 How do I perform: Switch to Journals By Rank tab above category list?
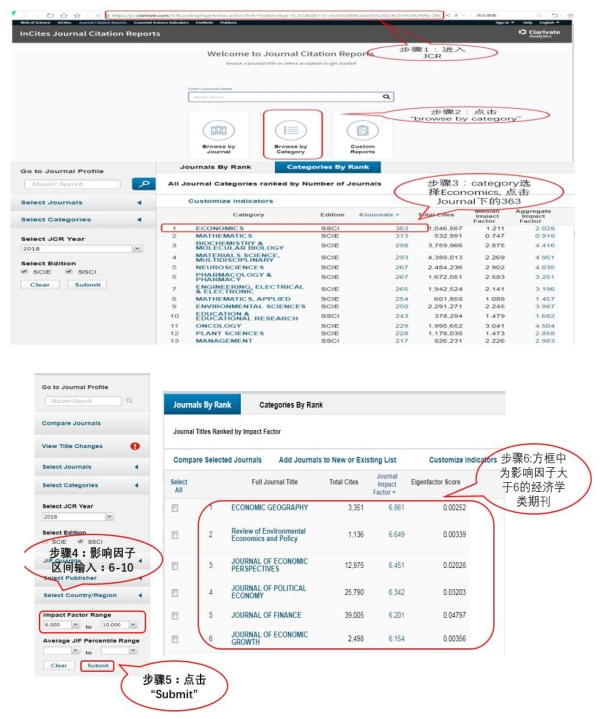(x=216, y=167)
